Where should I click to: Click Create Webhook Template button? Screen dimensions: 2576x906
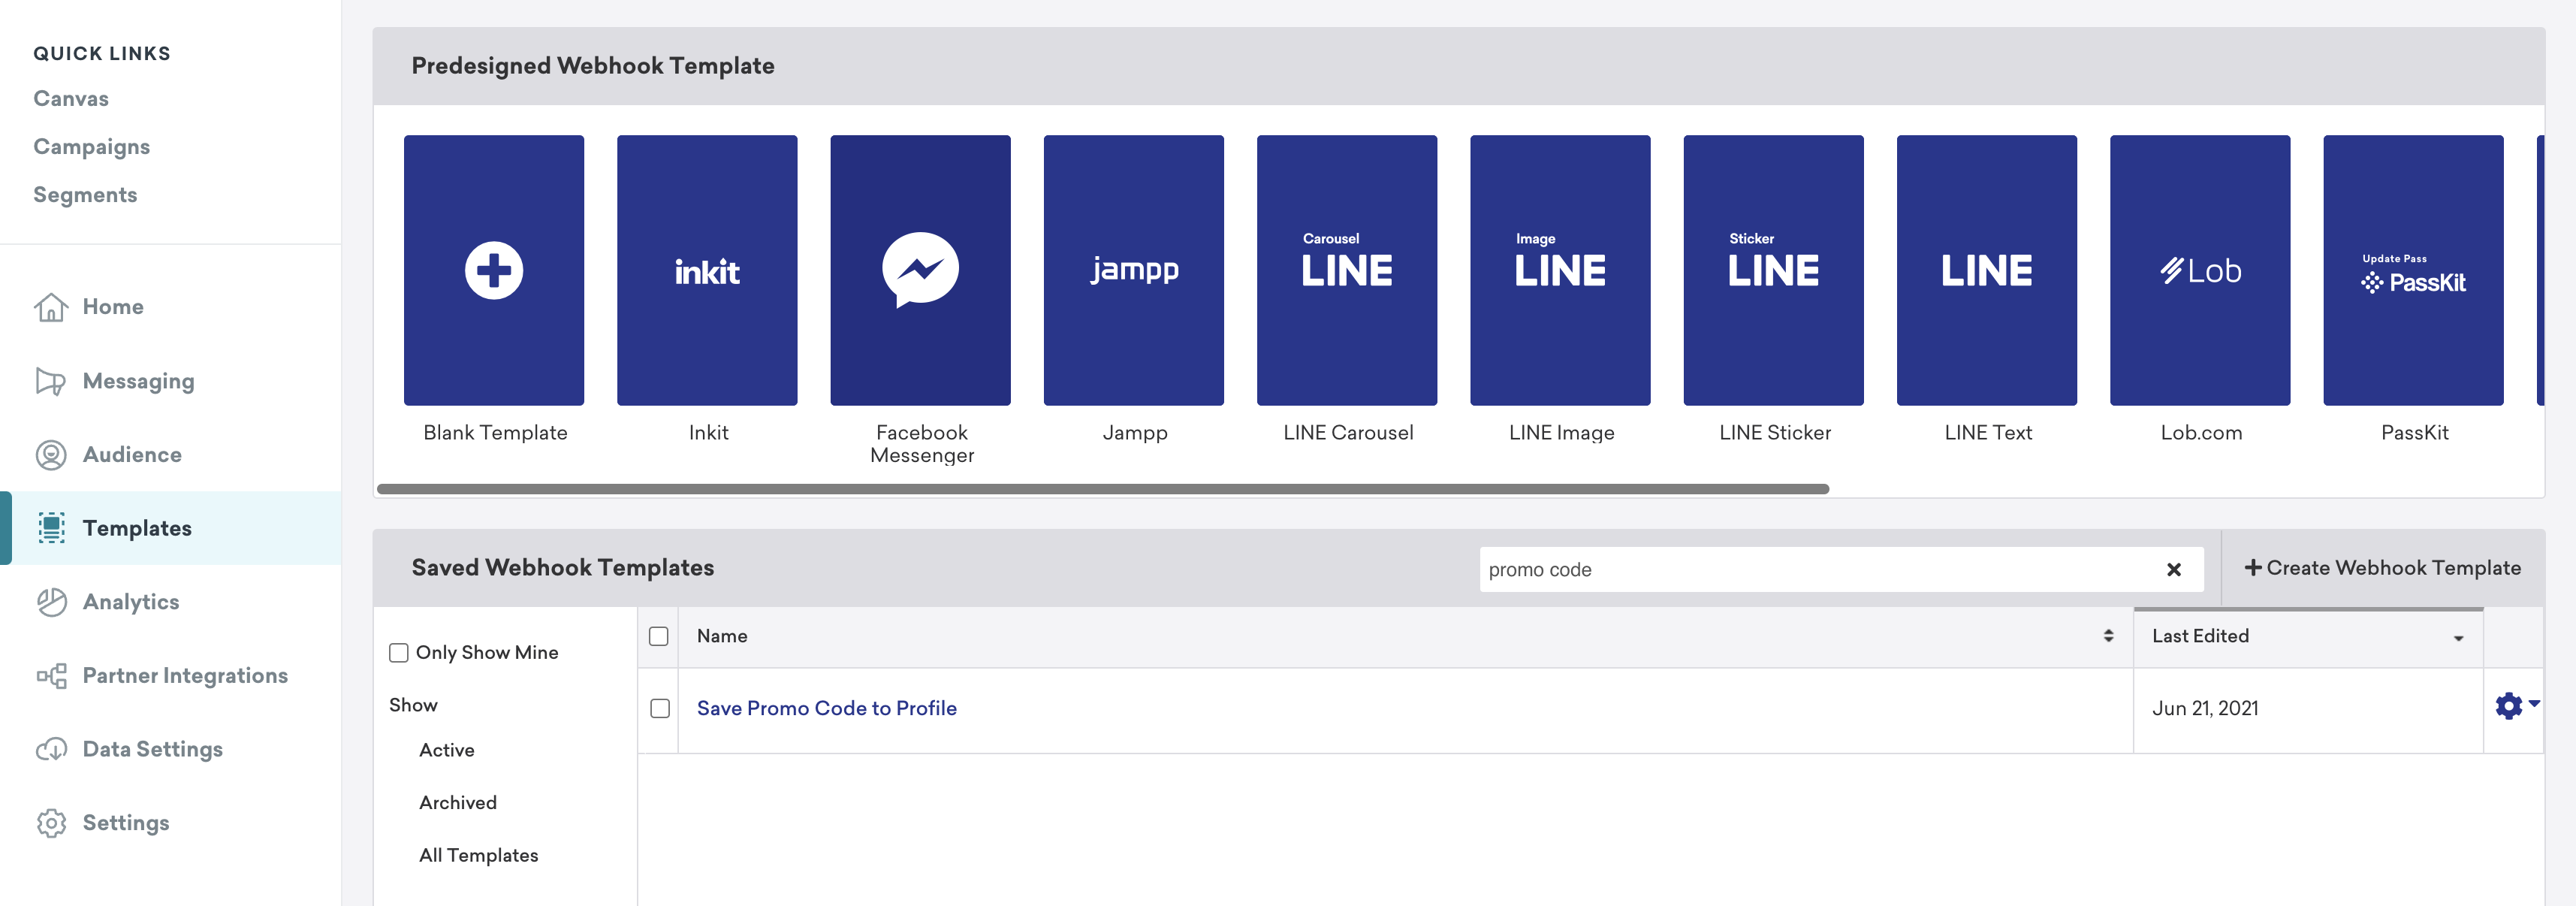2384,567
